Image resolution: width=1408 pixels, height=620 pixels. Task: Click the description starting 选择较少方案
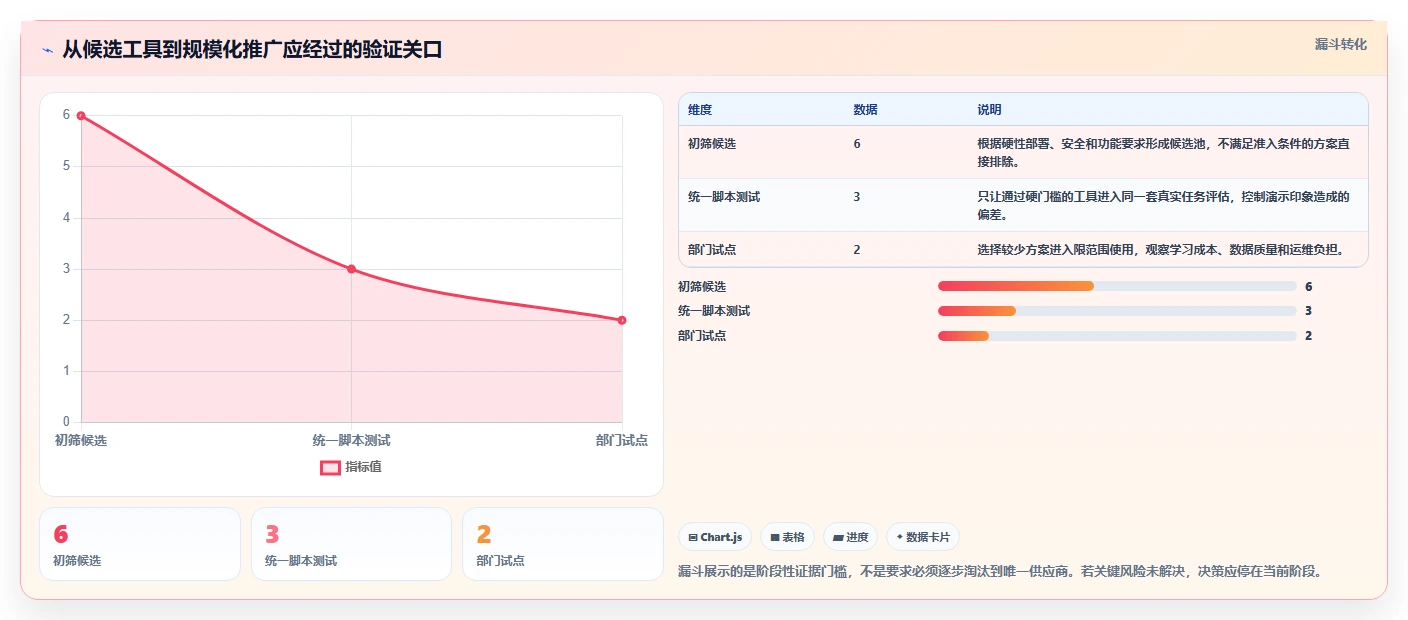[x=1160, y=250]
